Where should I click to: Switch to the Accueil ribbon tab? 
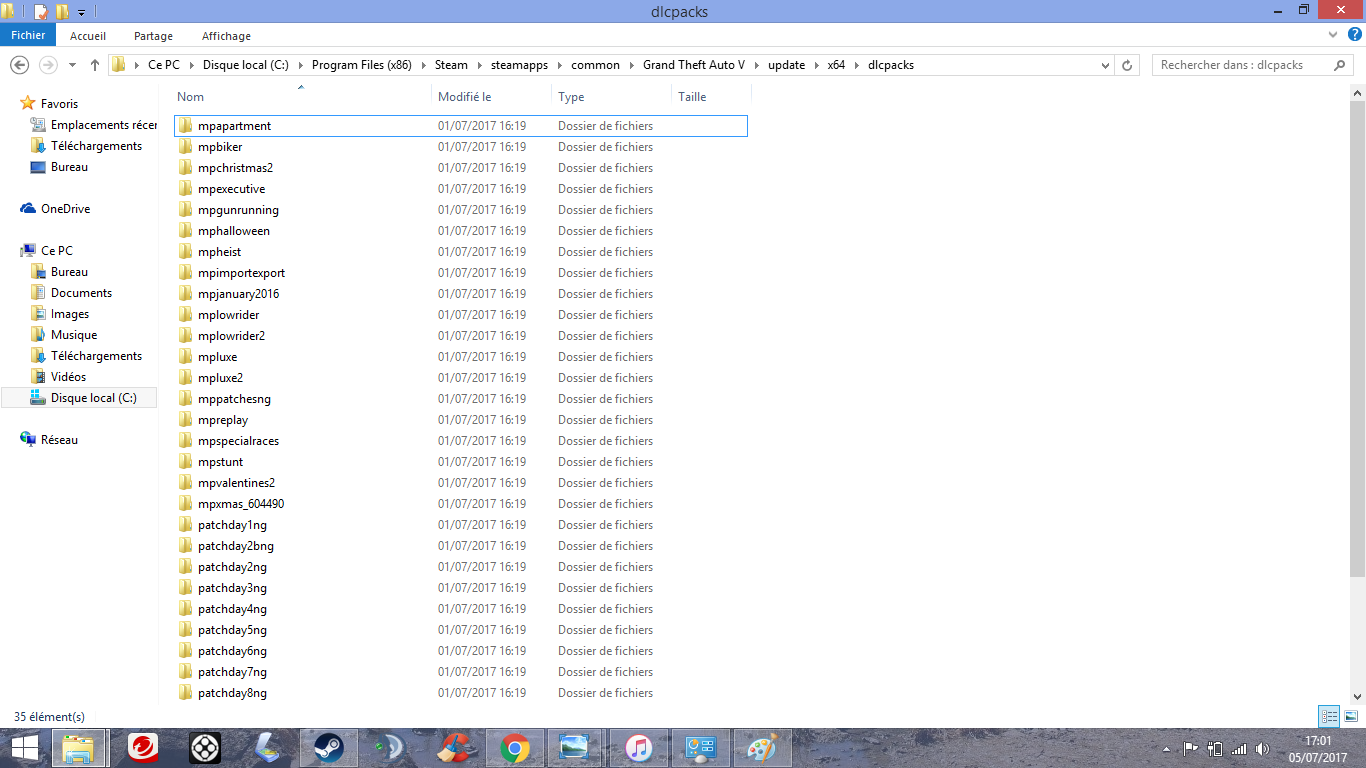[x=88, y=36]
